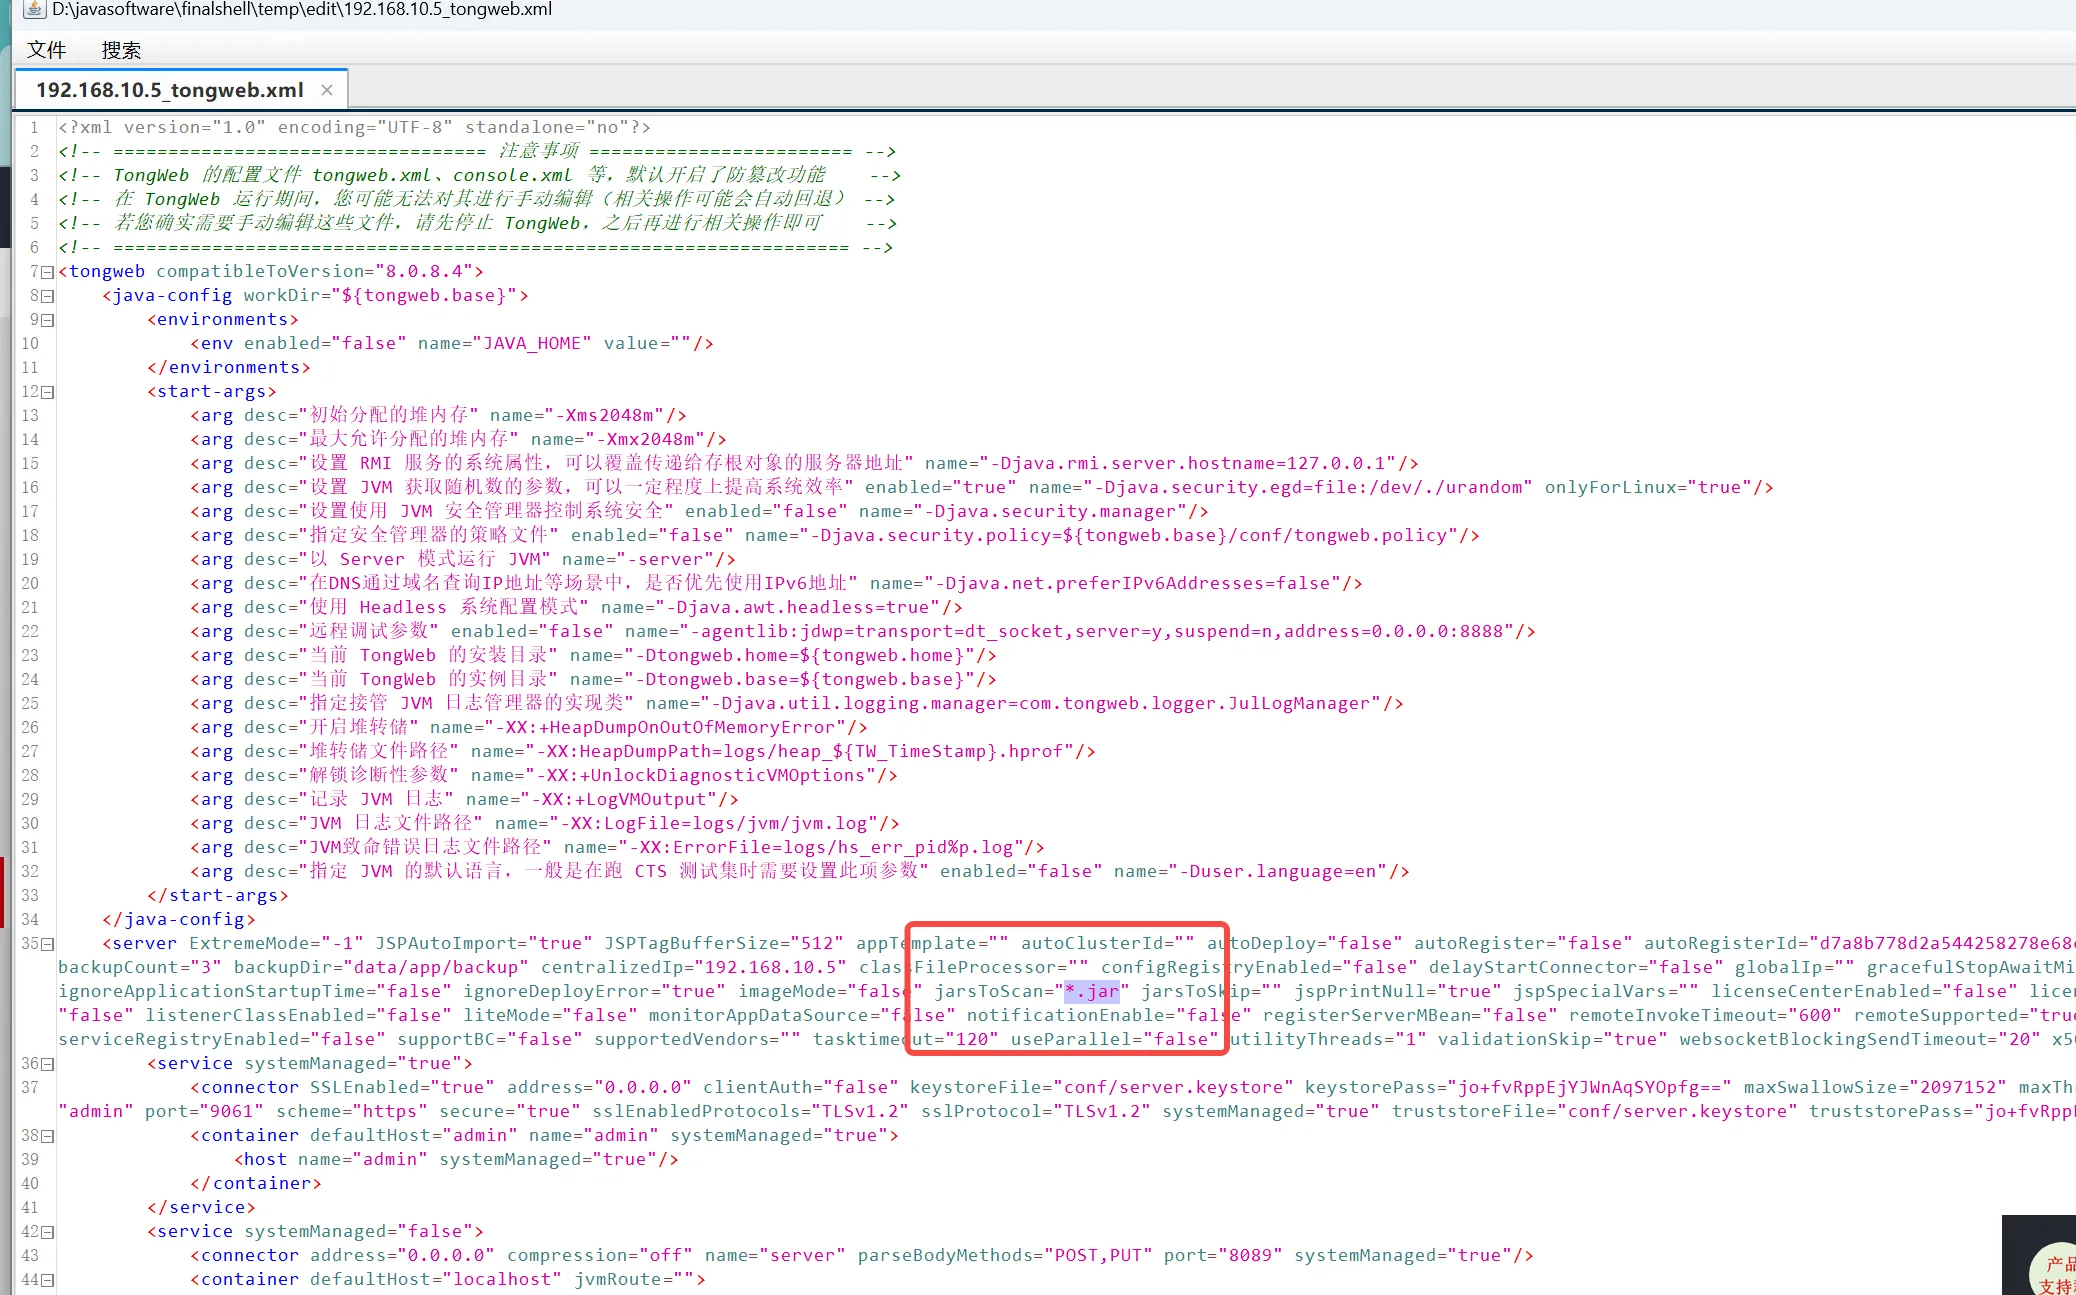The image size is (2076, 1295).
Task: Click the useParallel="false" attribute
Action: click(x=1114, y=1039)
